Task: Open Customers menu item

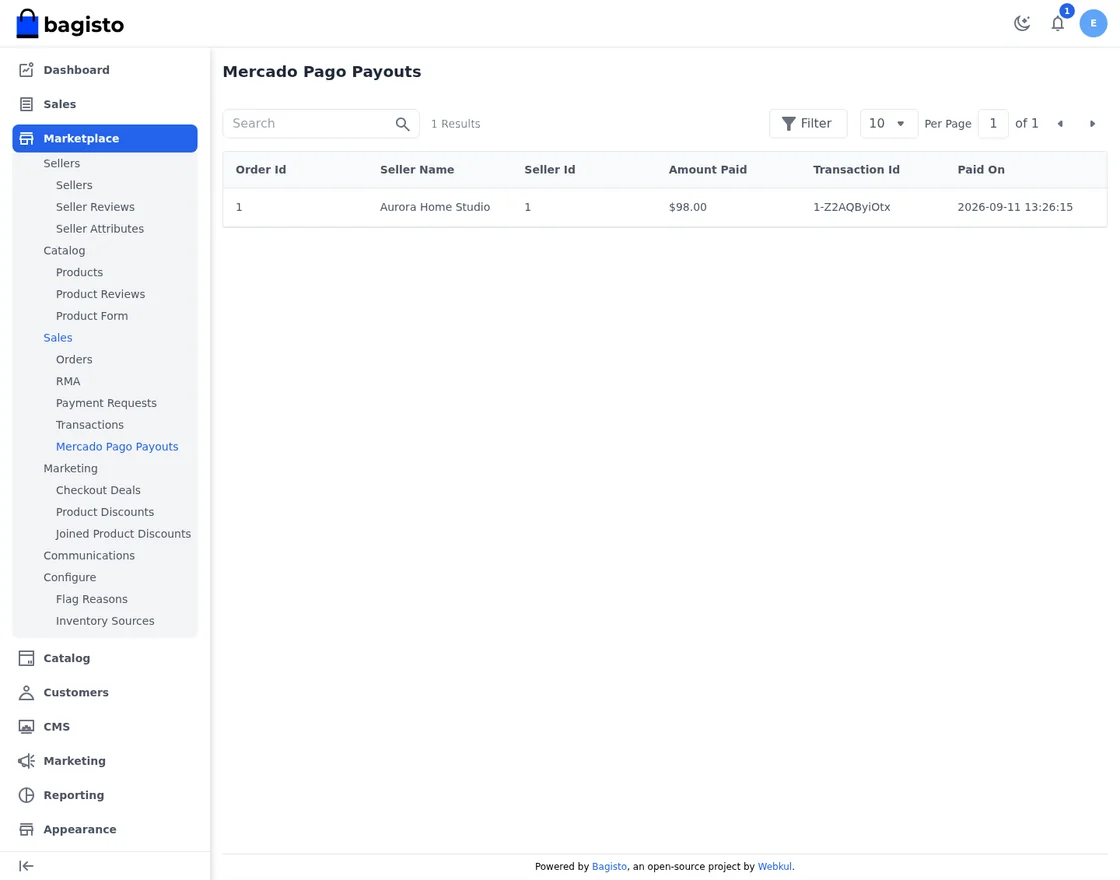Action: tap(105, 693)
